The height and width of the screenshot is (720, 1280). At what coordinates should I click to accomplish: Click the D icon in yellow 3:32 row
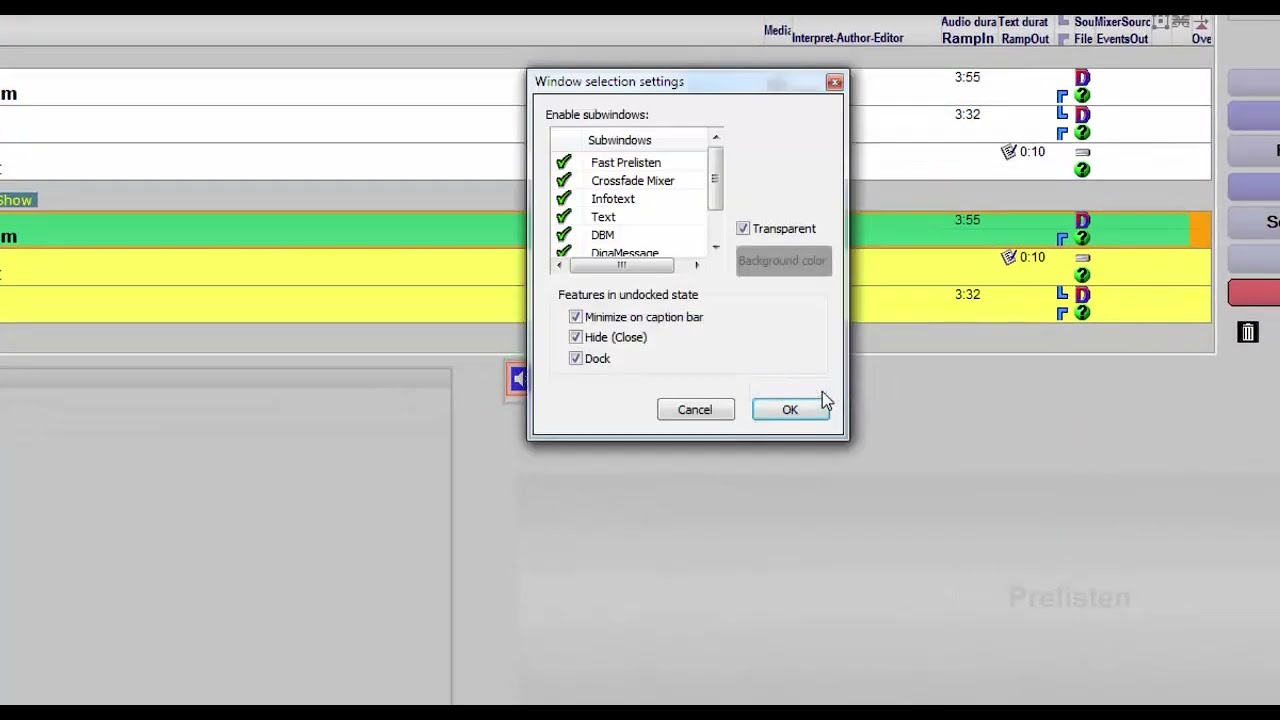point(1082,295)
